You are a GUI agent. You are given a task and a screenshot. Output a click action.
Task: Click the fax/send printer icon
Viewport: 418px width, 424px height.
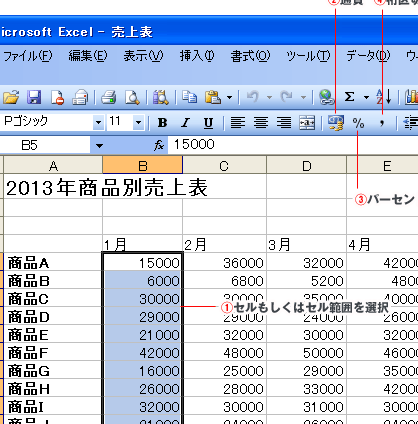click(x=80, y=97)
